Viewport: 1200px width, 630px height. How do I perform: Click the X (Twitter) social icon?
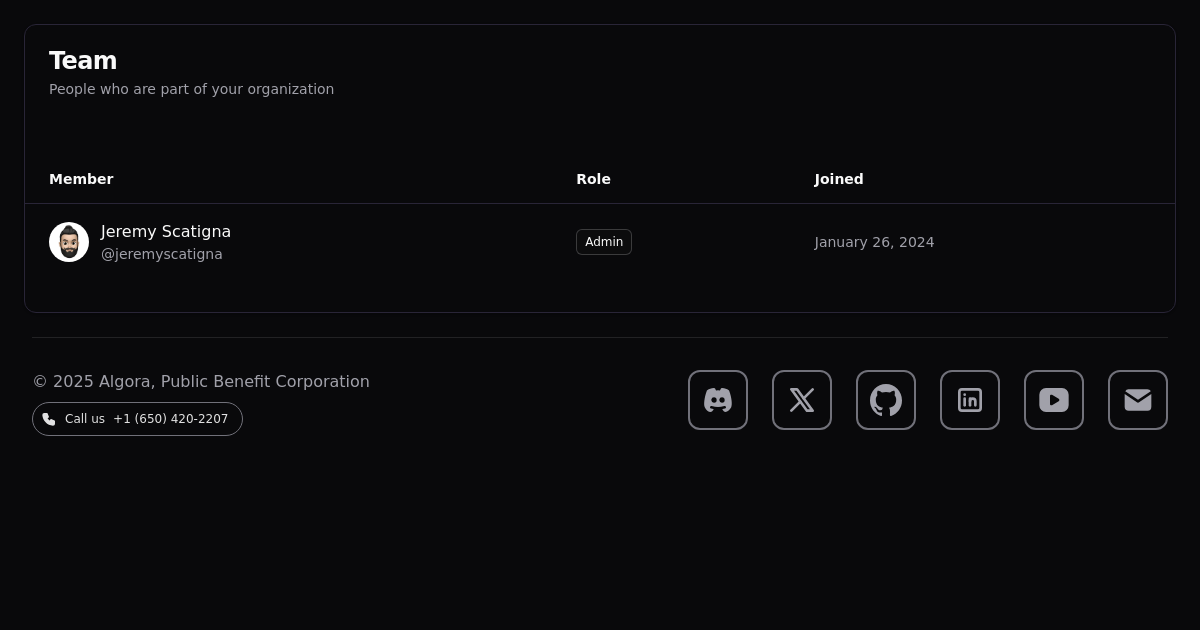coord(802,400)
